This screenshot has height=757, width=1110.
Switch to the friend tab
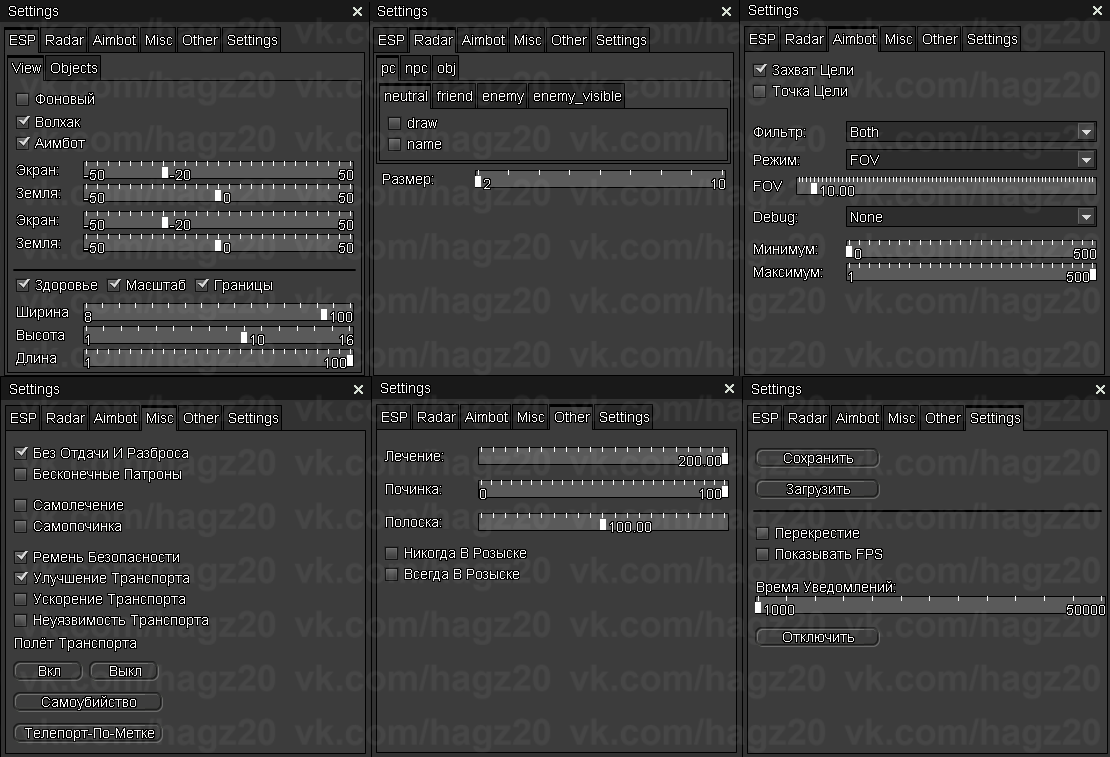point(454,96)
